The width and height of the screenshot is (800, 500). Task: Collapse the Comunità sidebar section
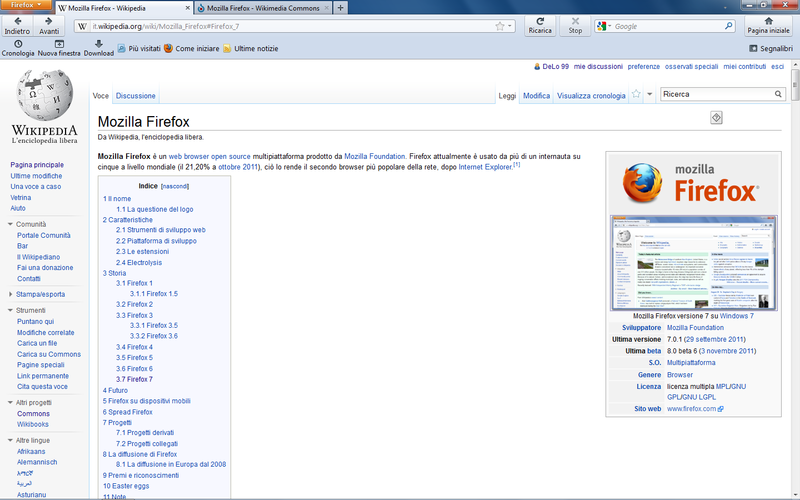pos(10,224)
